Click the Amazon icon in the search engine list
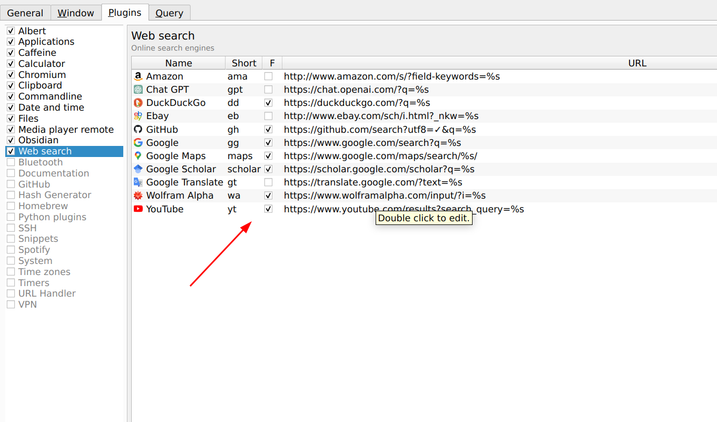The image size is (717, 422). pos(138,76)
